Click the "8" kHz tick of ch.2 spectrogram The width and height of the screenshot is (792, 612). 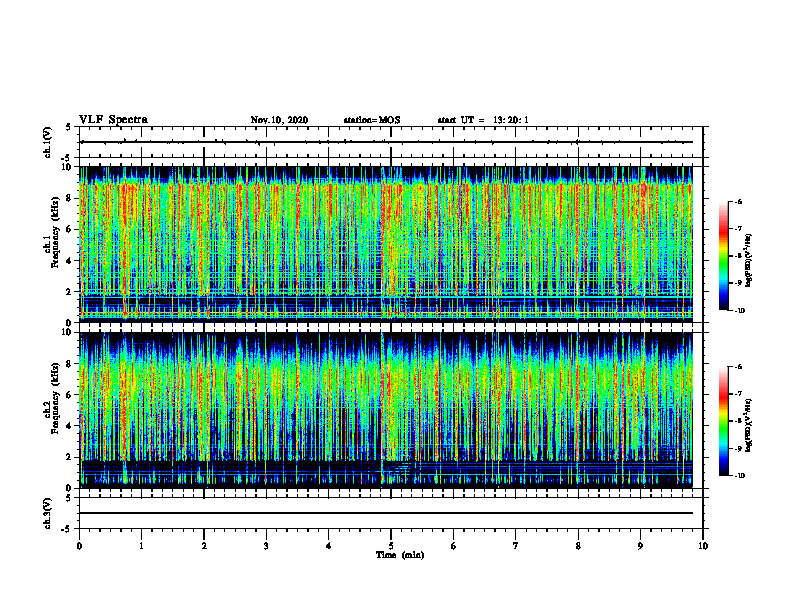69,364
